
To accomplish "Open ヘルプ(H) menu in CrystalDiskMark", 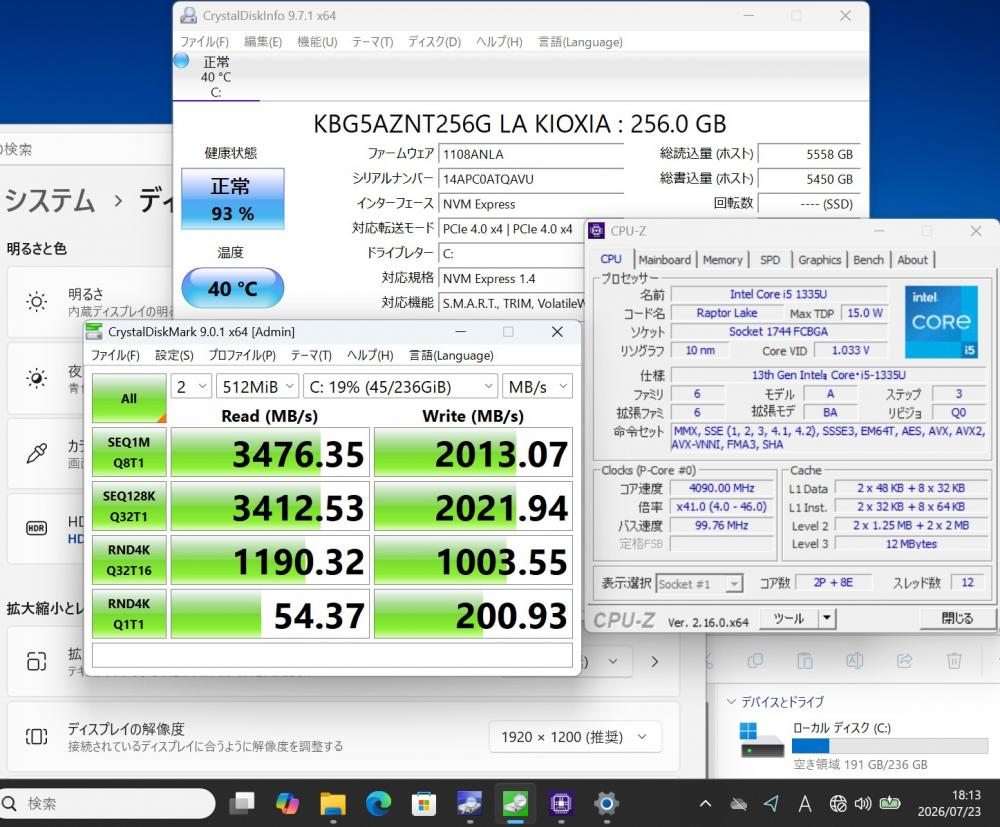I will point(370,355).
